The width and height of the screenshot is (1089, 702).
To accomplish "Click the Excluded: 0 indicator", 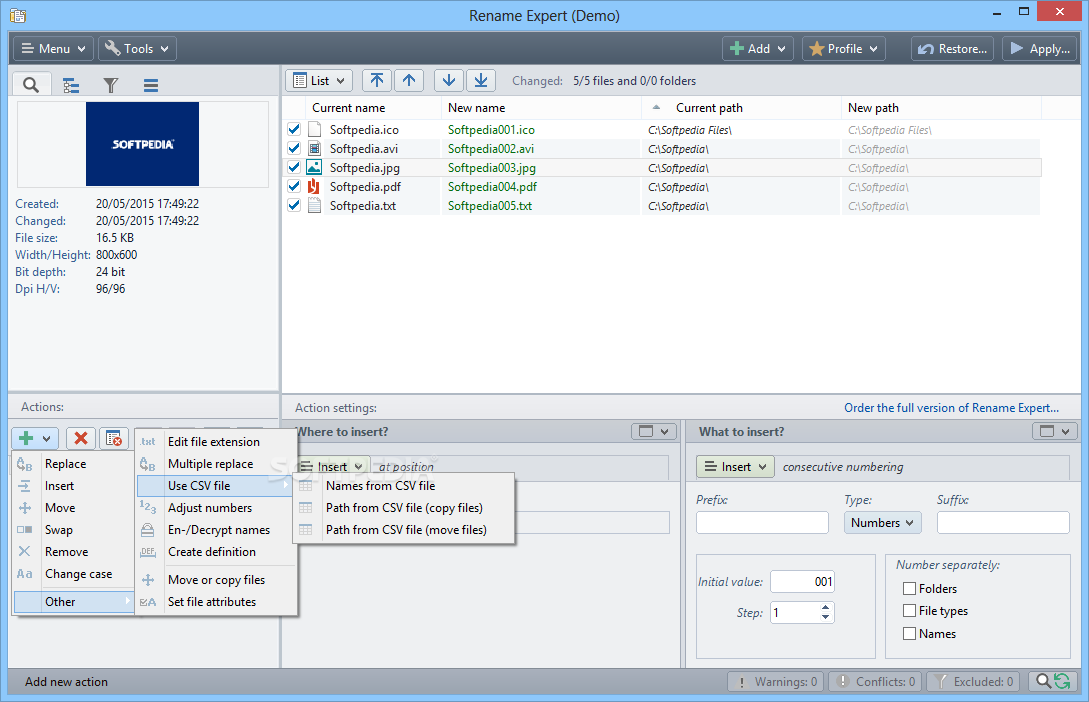I will [x=973, y=682].
